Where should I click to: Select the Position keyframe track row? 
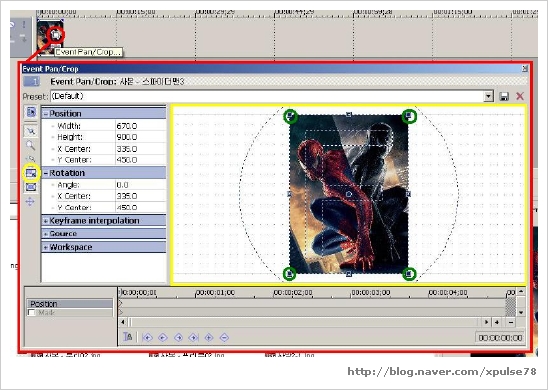coord(70,304)
